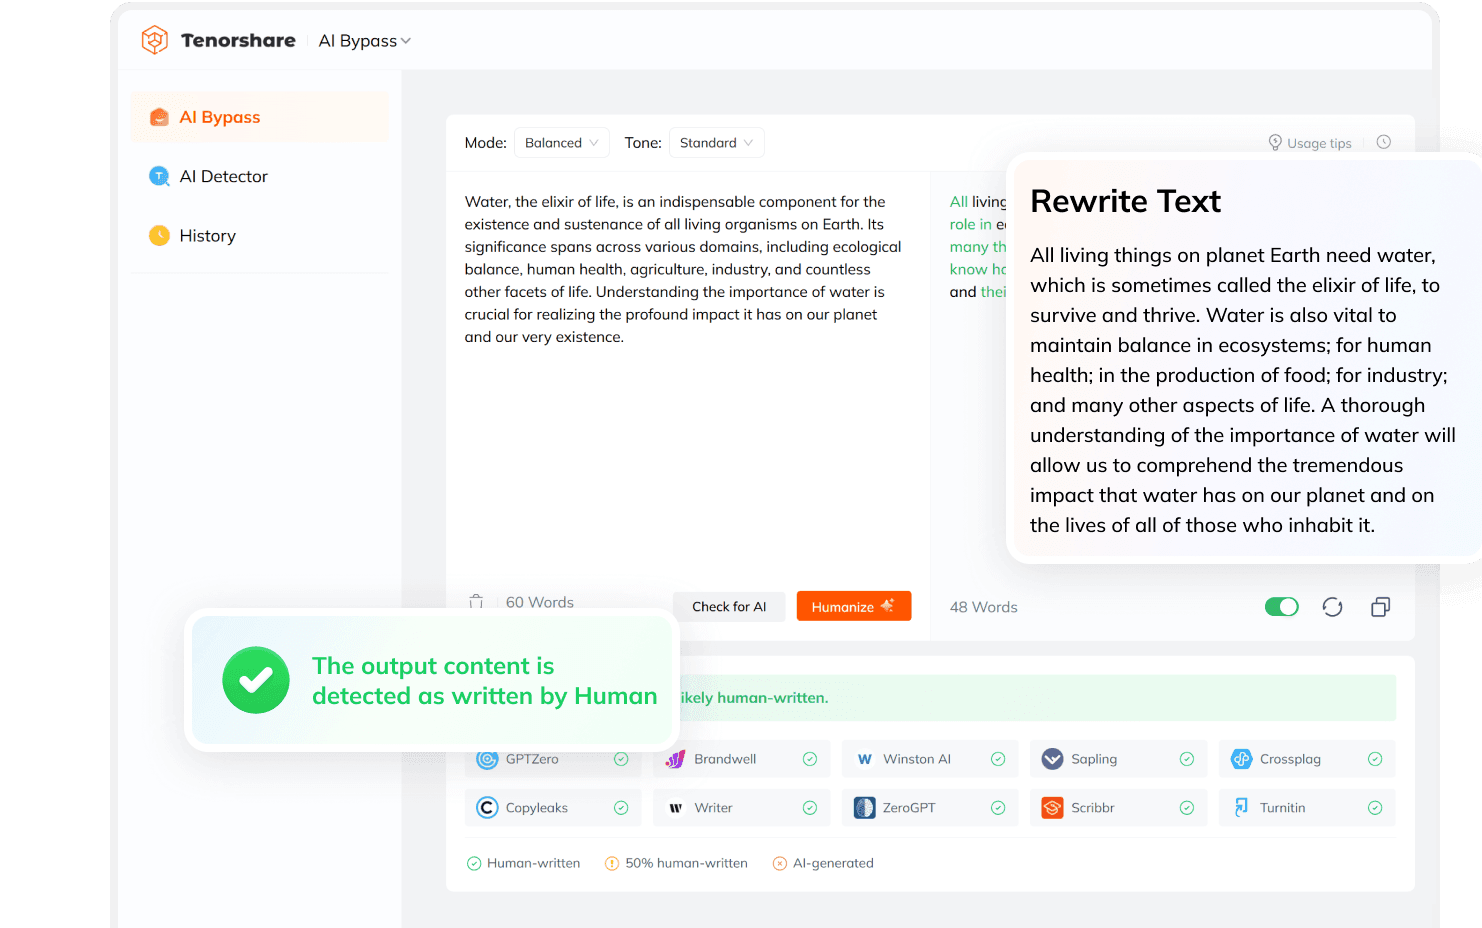Select AI Bypass in the sidebar
Viewport: 1482px width, 928px height.
click(x=260, y=117)
